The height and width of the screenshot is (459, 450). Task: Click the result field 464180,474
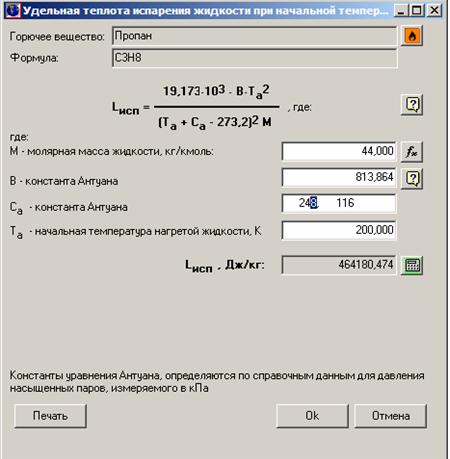click(339, 265)
